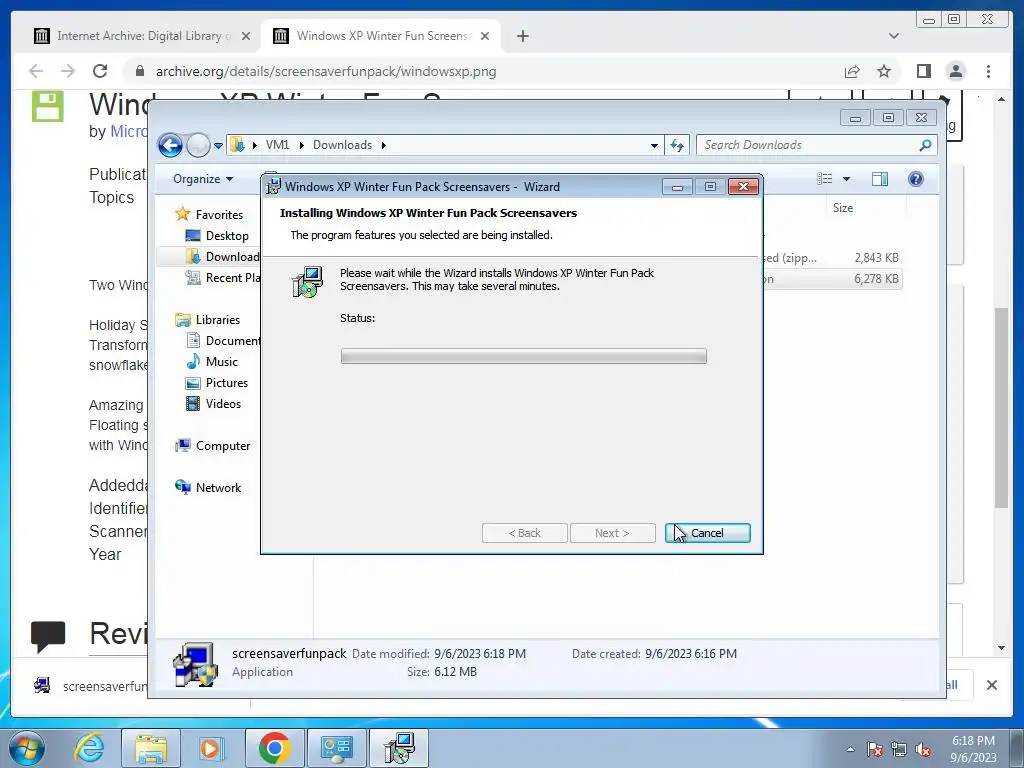
Task: Focus the Search Downloads field
Action: coord(808,145)
